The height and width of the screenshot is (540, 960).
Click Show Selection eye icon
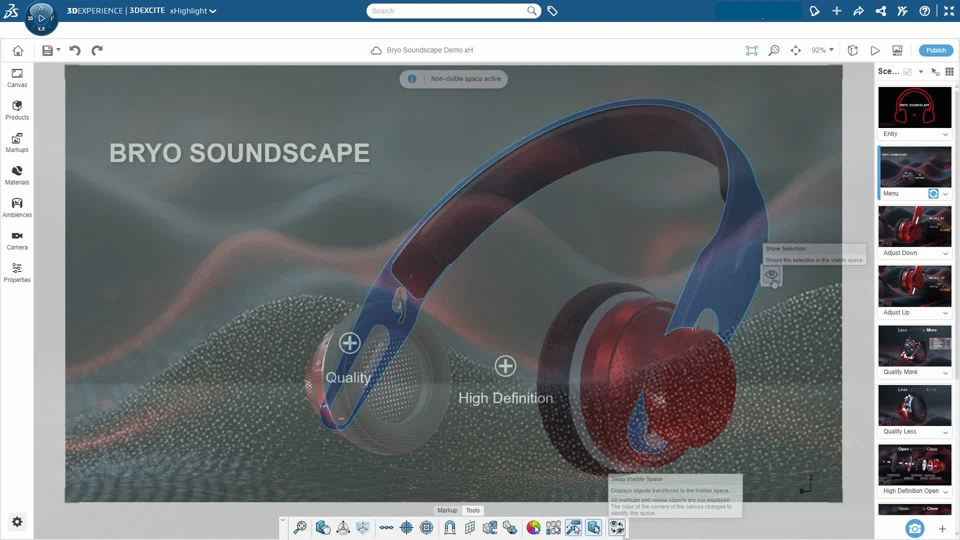point(771,275)
